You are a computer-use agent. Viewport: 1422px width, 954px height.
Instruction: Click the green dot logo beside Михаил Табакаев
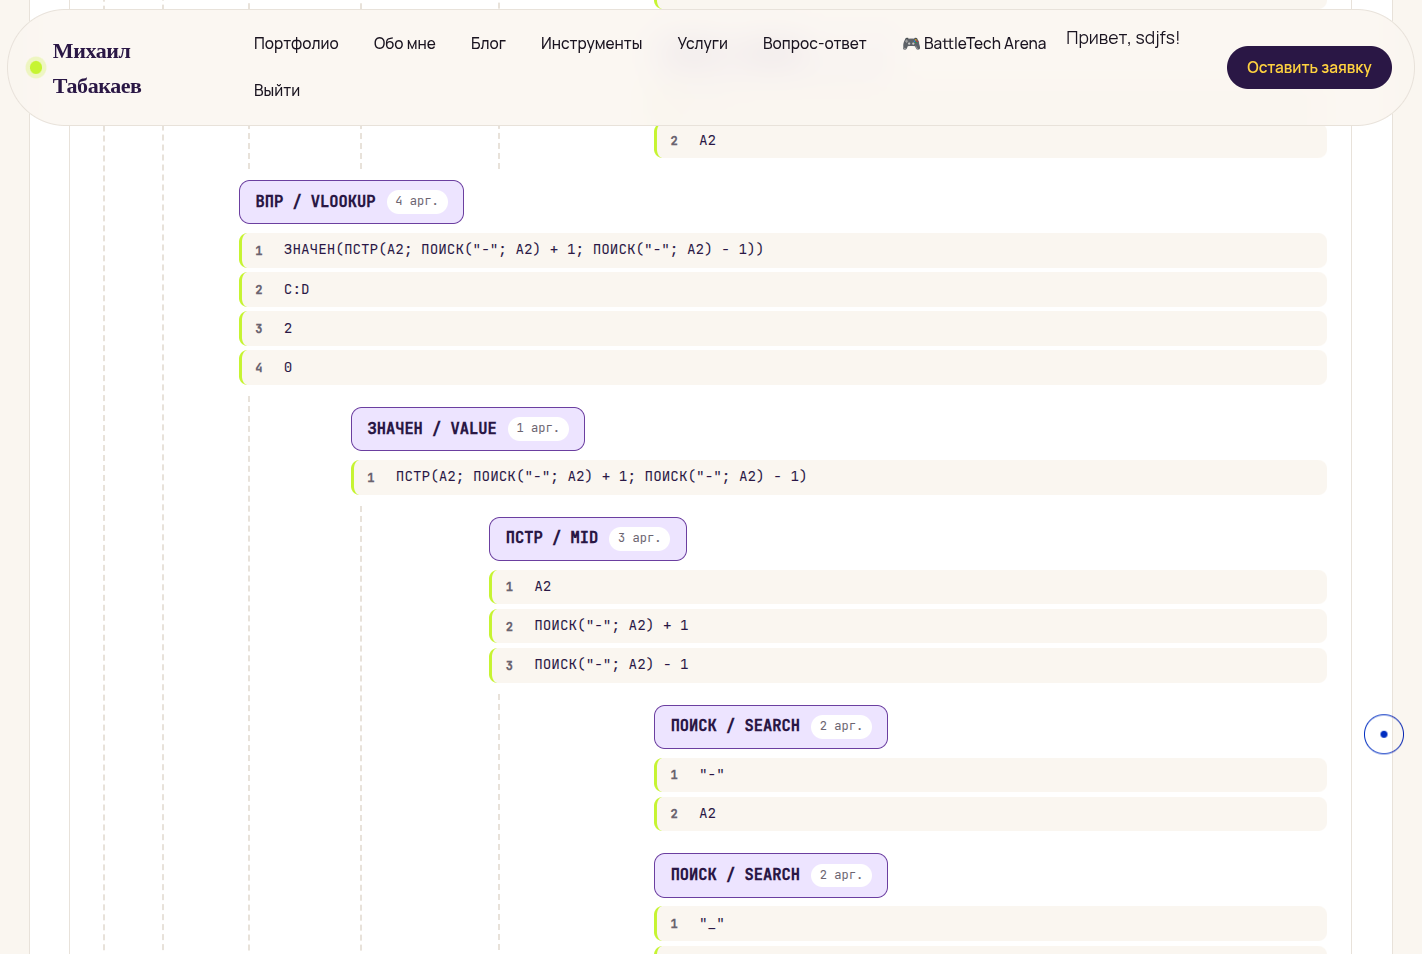(x=36, y=68)
